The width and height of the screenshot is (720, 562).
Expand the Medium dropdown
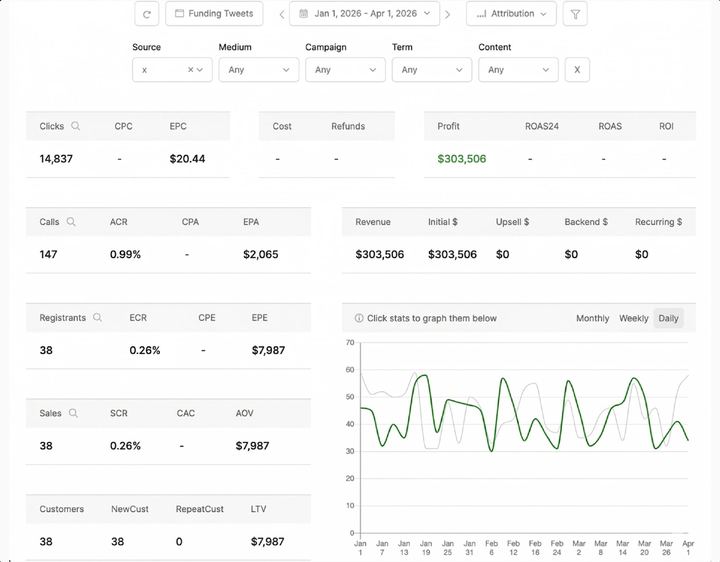pyautogui.click(x=259, y=70)
